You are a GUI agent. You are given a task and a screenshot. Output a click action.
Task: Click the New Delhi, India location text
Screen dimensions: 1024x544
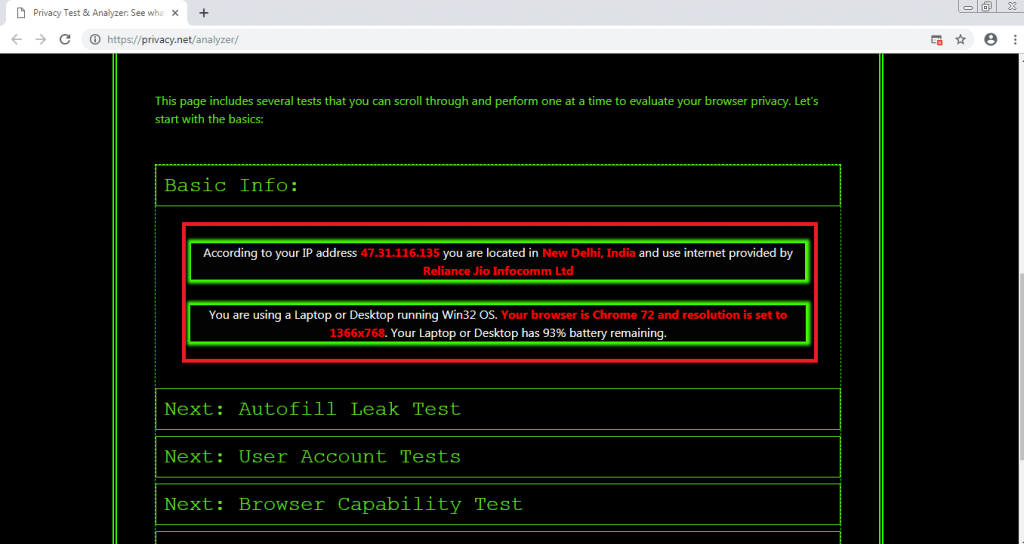(588, 253)
